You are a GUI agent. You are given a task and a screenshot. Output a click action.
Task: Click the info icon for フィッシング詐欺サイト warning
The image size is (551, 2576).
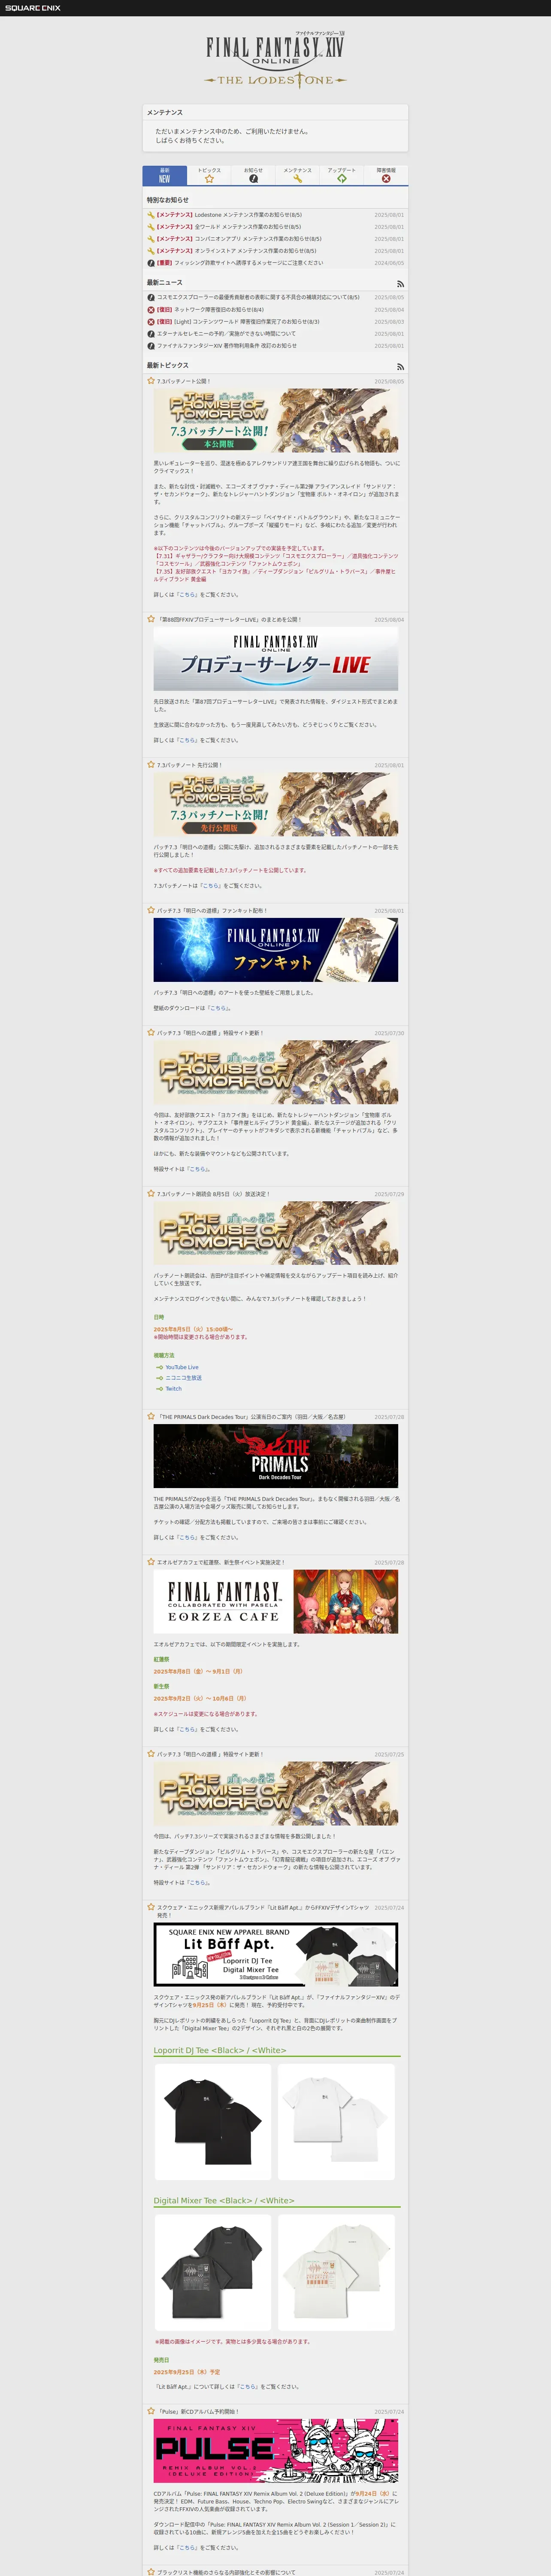tap(151, 263)
